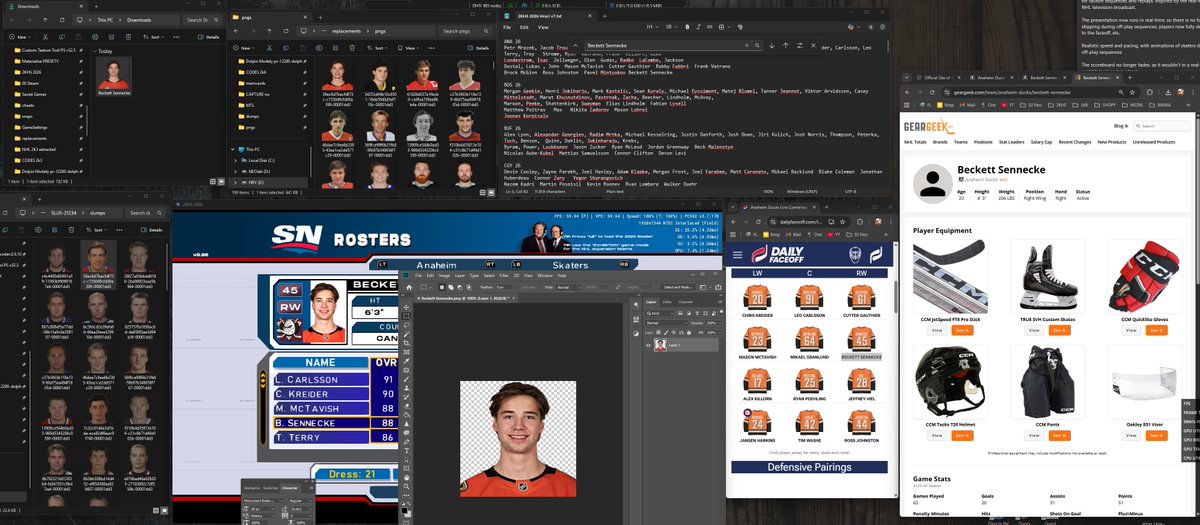Select the Rectangular Marquee tool in Photoshop
Viewport: 1200px width, 525px height.
pos(406,316)
